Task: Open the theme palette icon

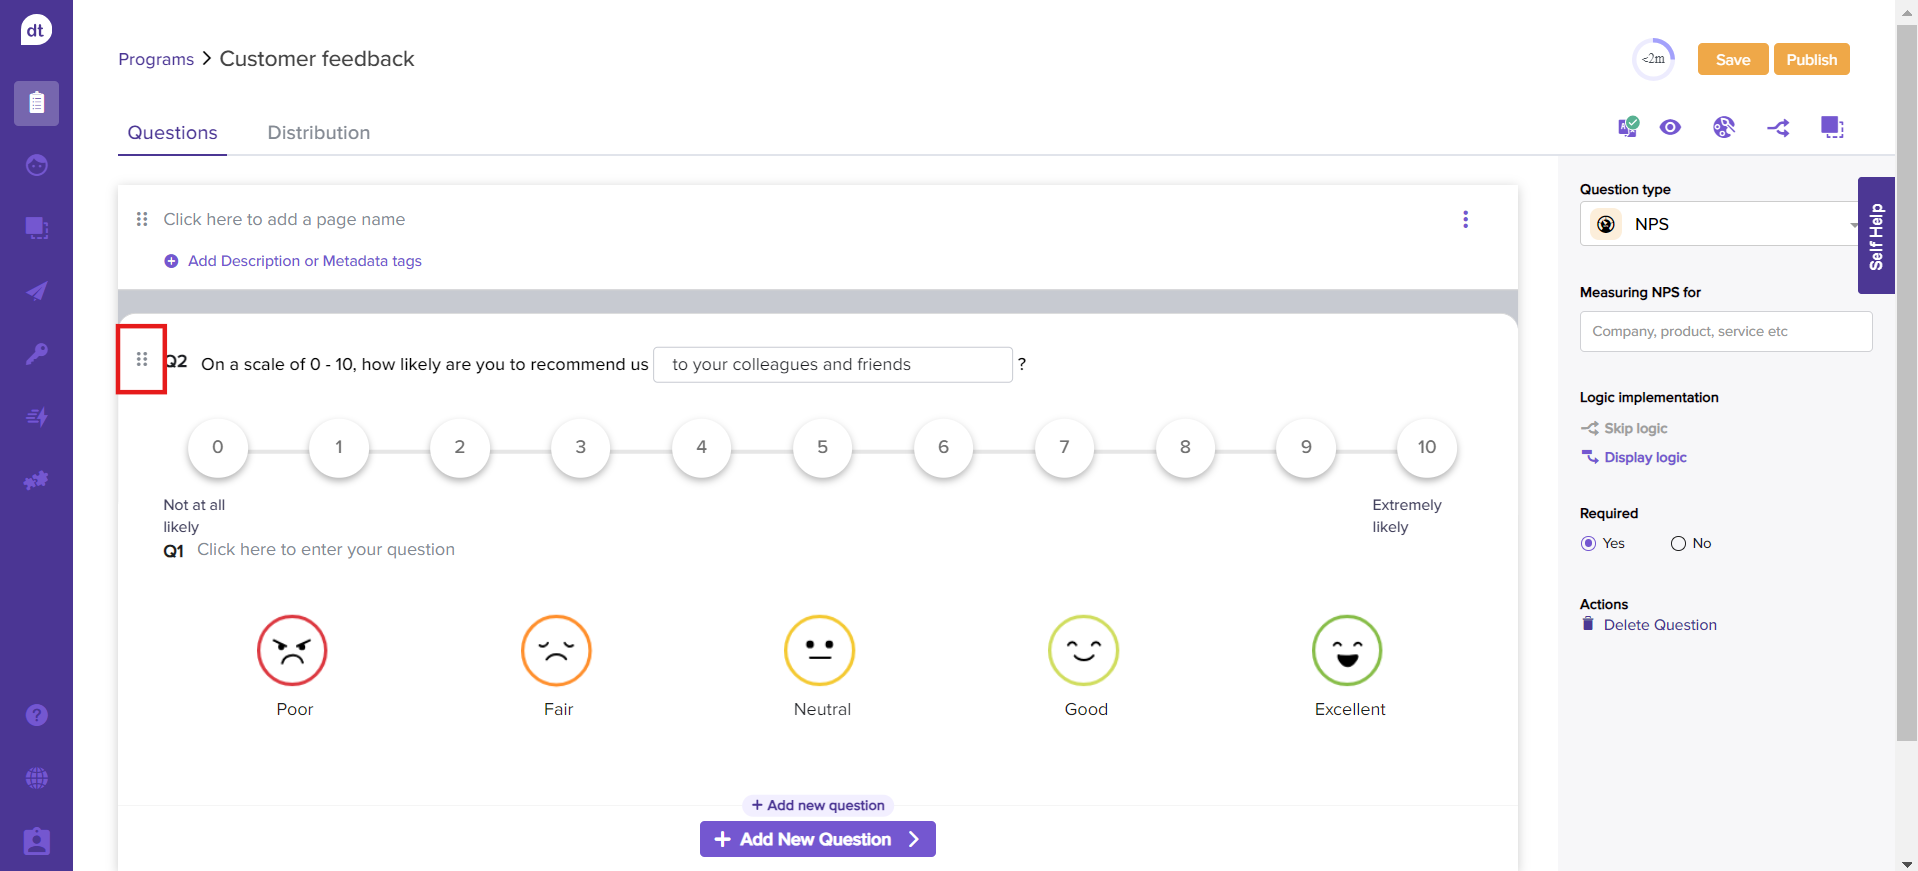Action: 1723,127
